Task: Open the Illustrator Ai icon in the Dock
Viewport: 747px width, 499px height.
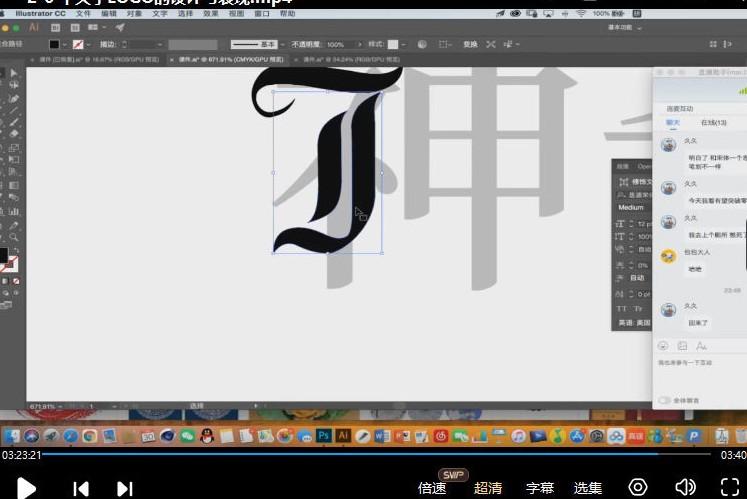Action: pyautogui.click(x=342, y=436)
